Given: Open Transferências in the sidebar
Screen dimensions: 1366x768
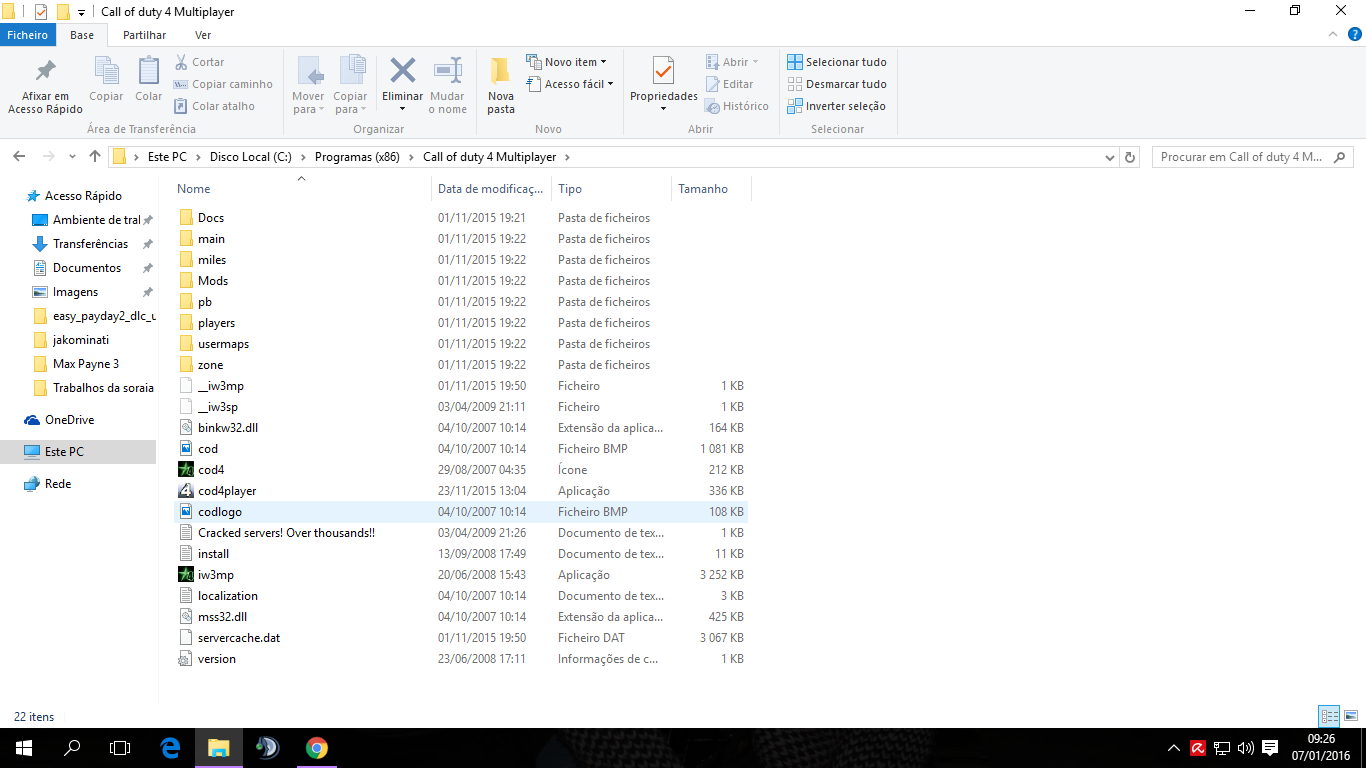Looking at the screenshot, I should 90,244.
